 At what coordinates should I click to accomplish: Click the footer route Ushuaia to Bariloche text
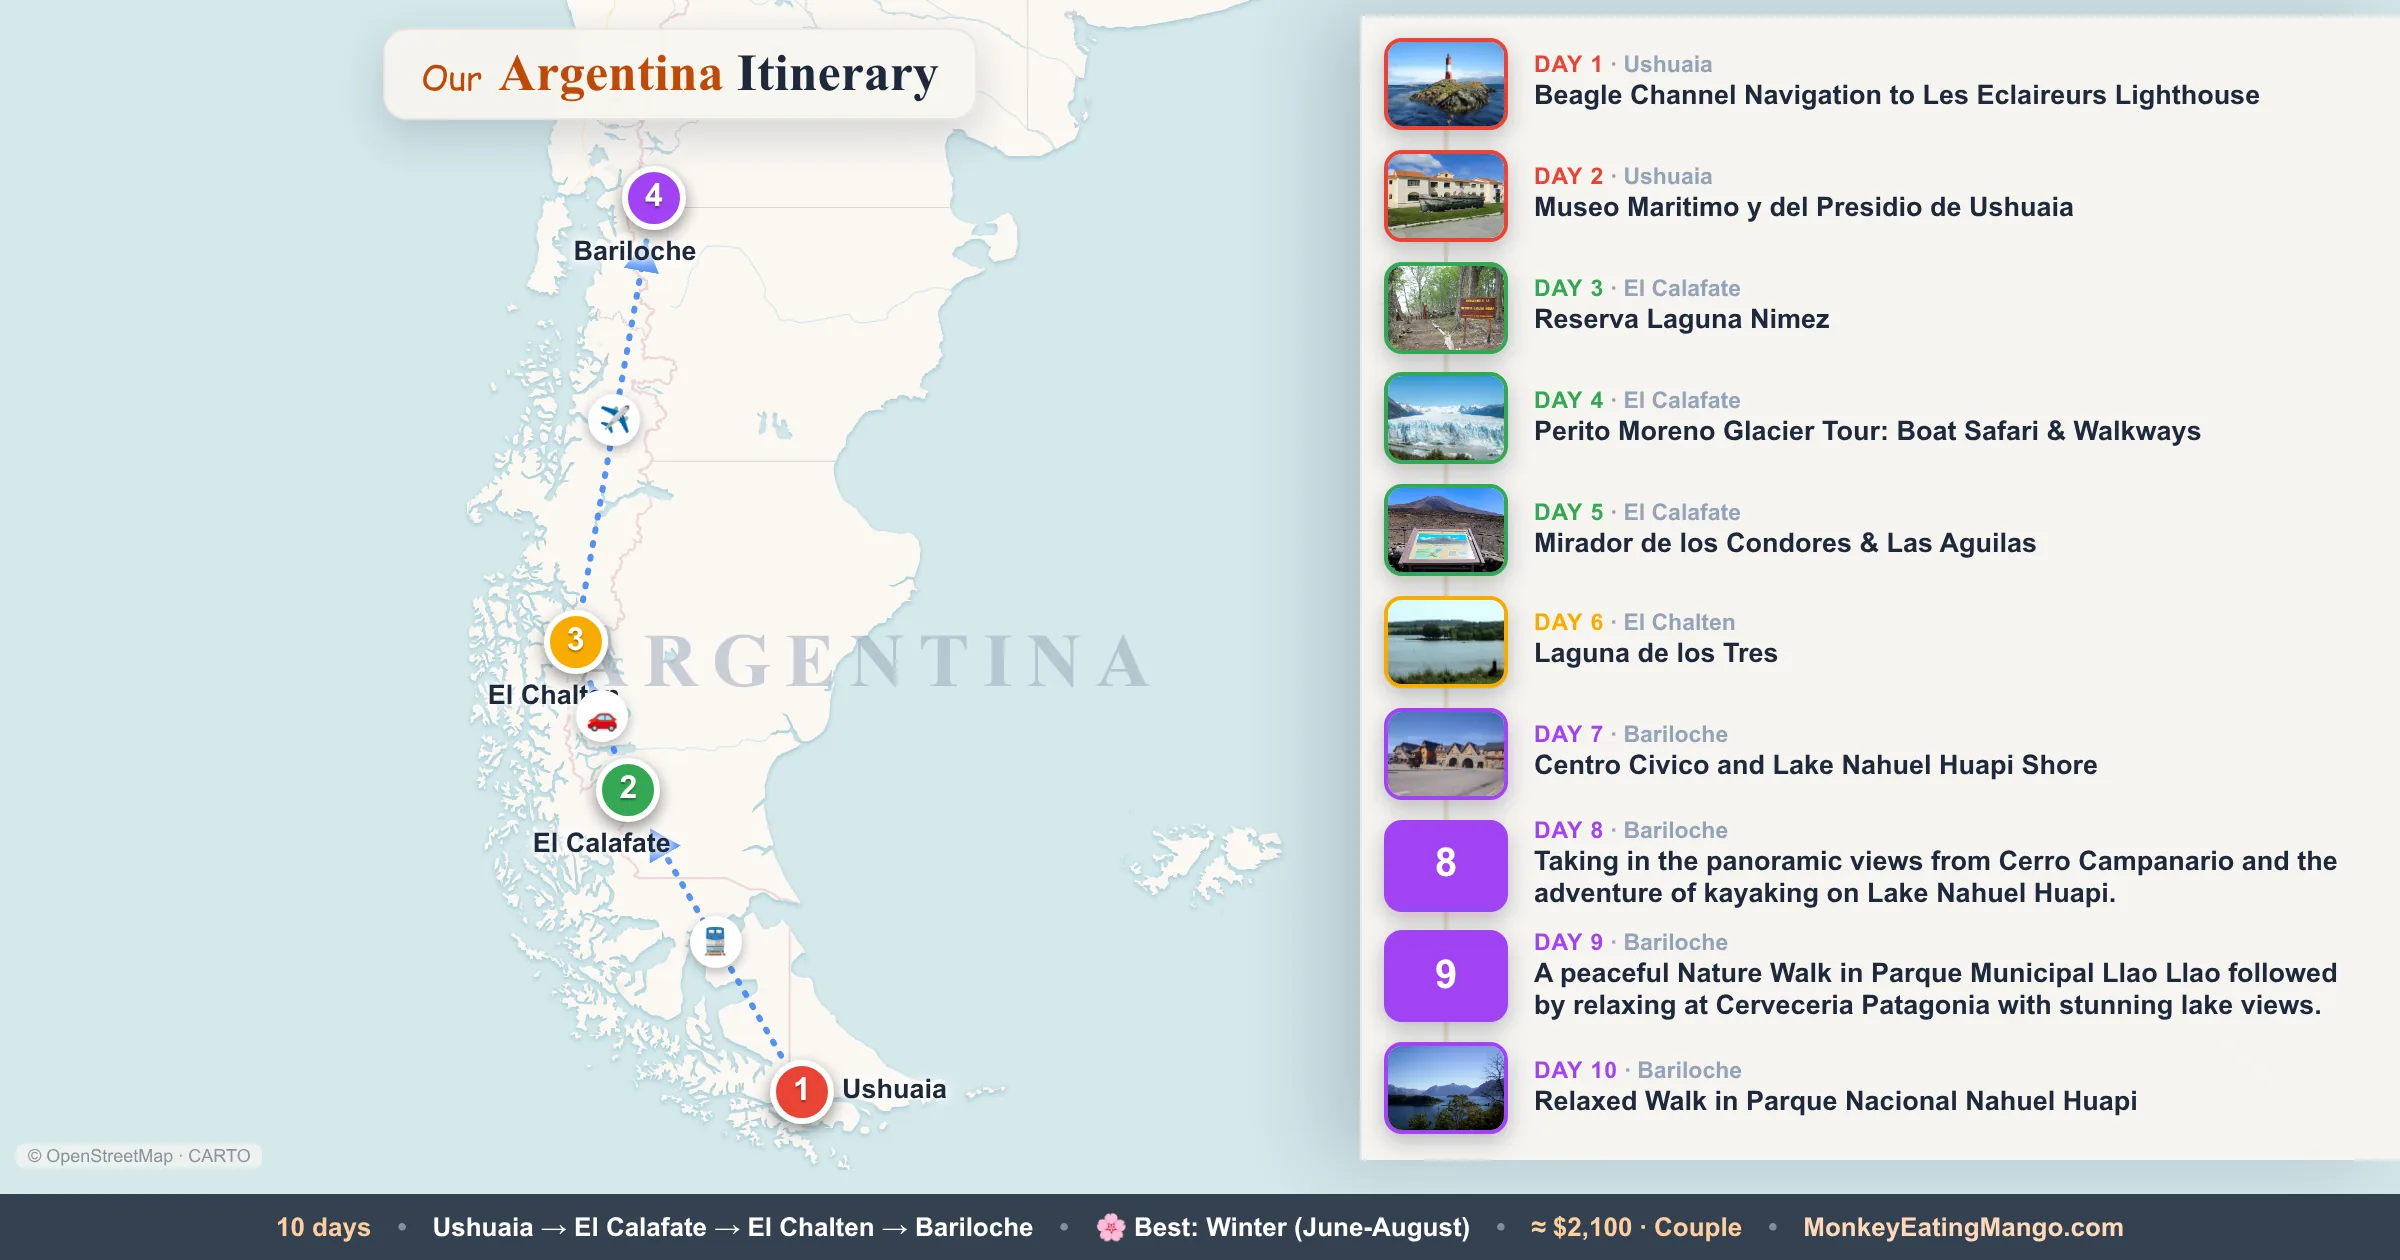(732, 1227)
